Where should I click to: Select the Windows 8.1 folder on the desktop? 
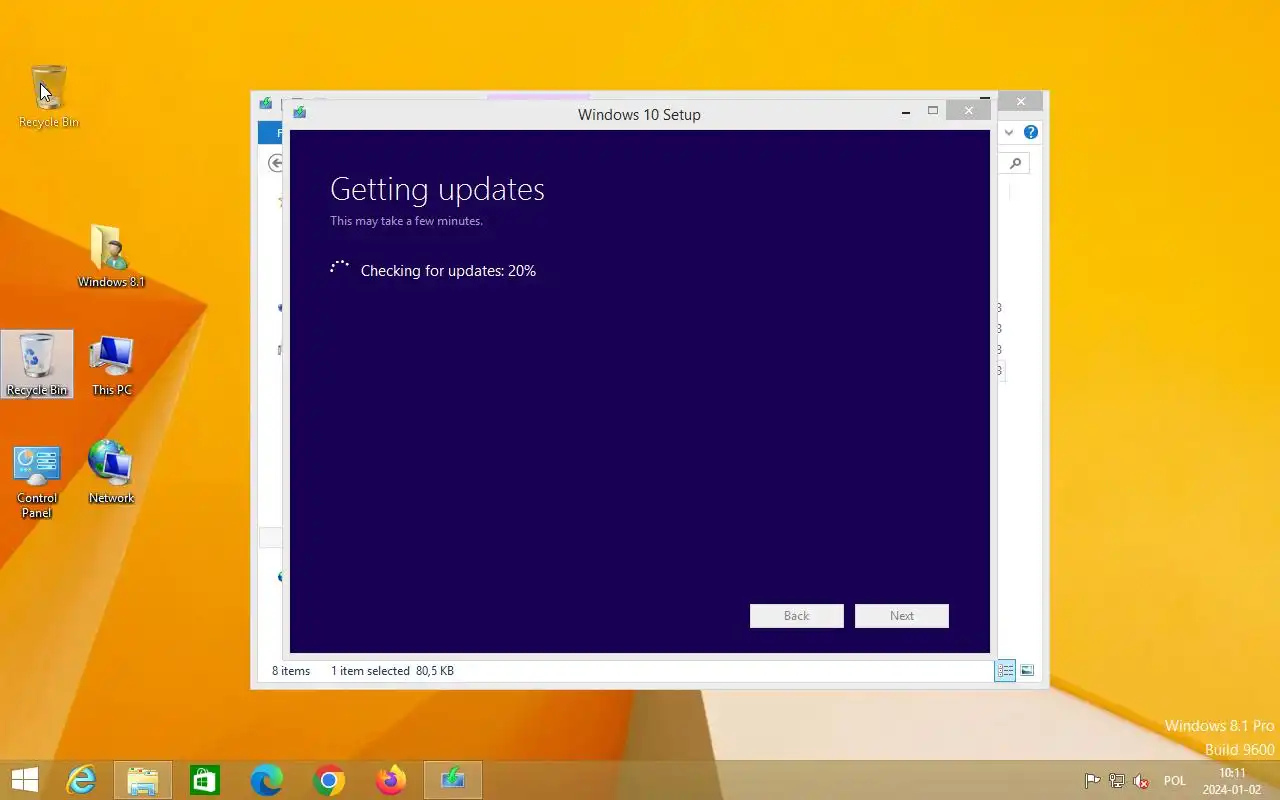click(x=111, y=256)
